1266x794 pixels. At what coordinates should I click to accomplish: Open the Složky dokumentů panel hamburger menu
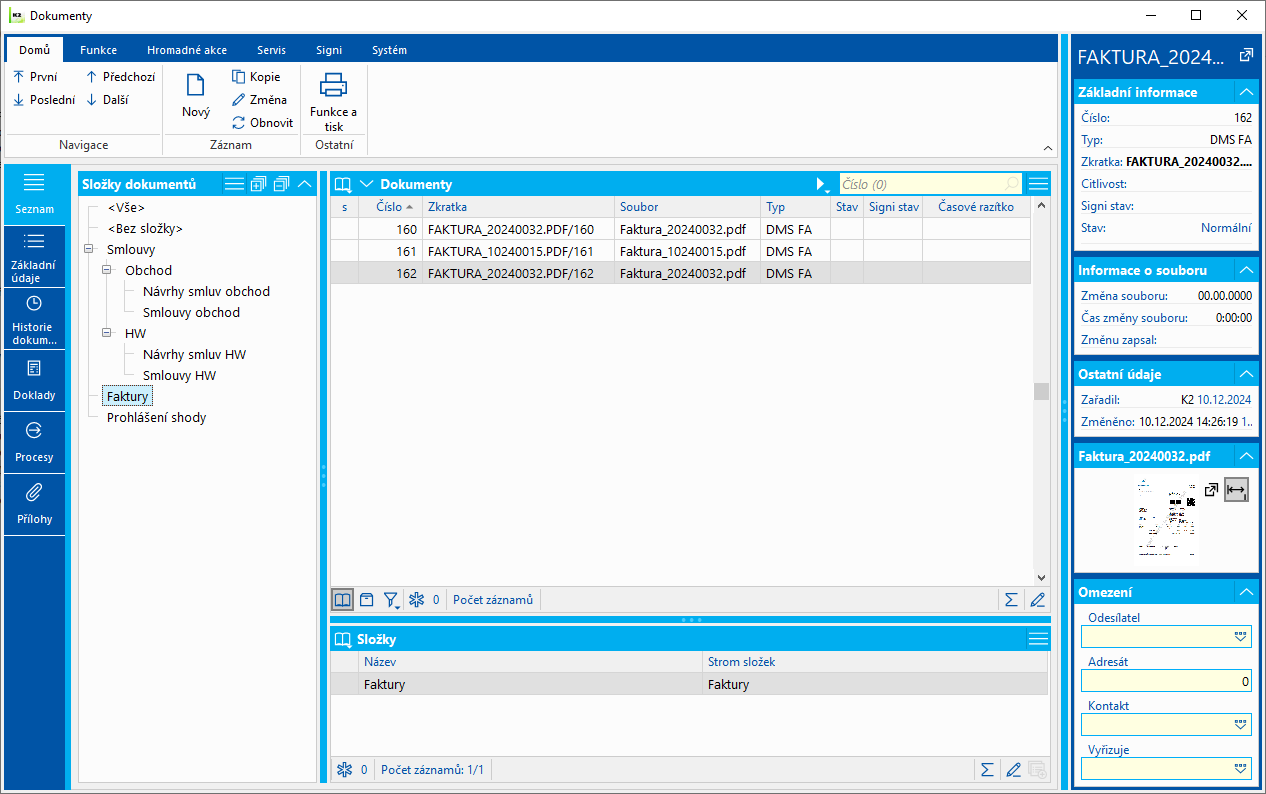pyautogui.click(x=234, y=184)
